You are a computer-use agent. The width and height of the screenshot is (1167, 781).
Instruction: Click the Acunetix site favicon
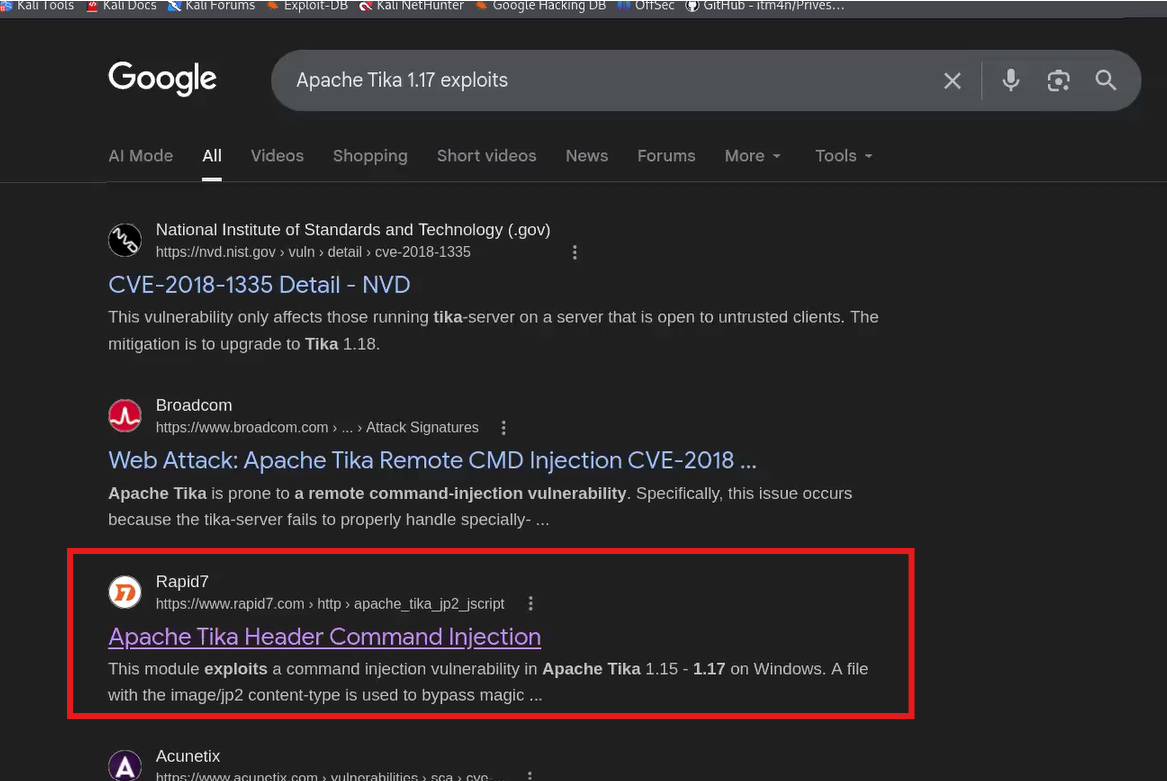click(124, 765)
